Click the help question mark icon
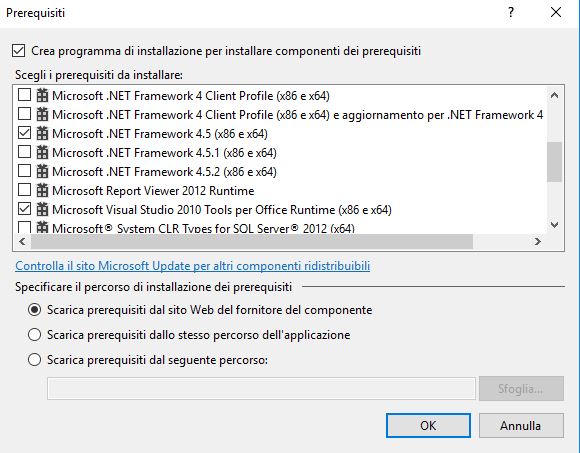 (511, 13)
